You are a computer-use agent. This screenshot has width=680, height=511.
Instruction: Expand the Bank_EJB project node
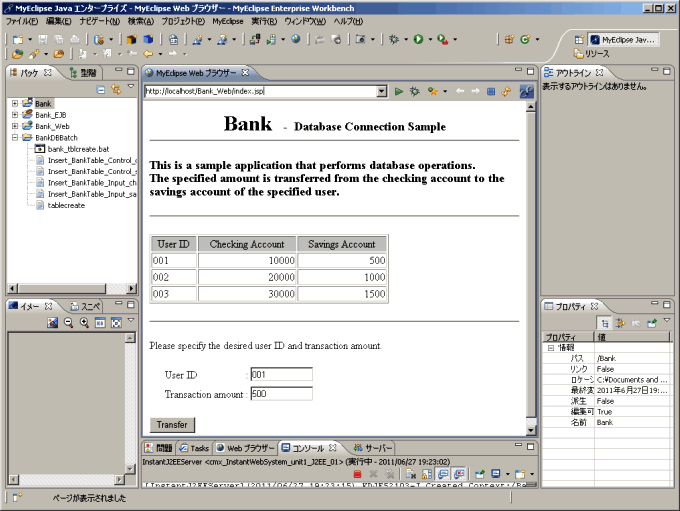click(x=15, y=115)
